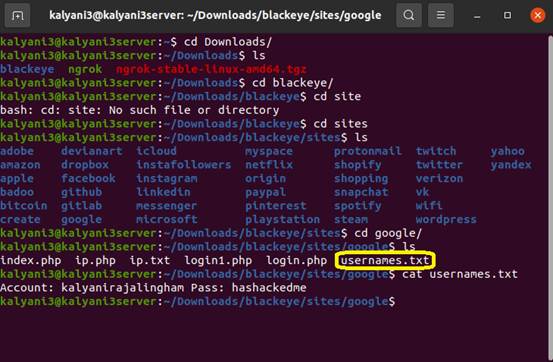Screen dimensions: 553x362
Task: Click the 'devianart' directory name
Action: point(92,151)
